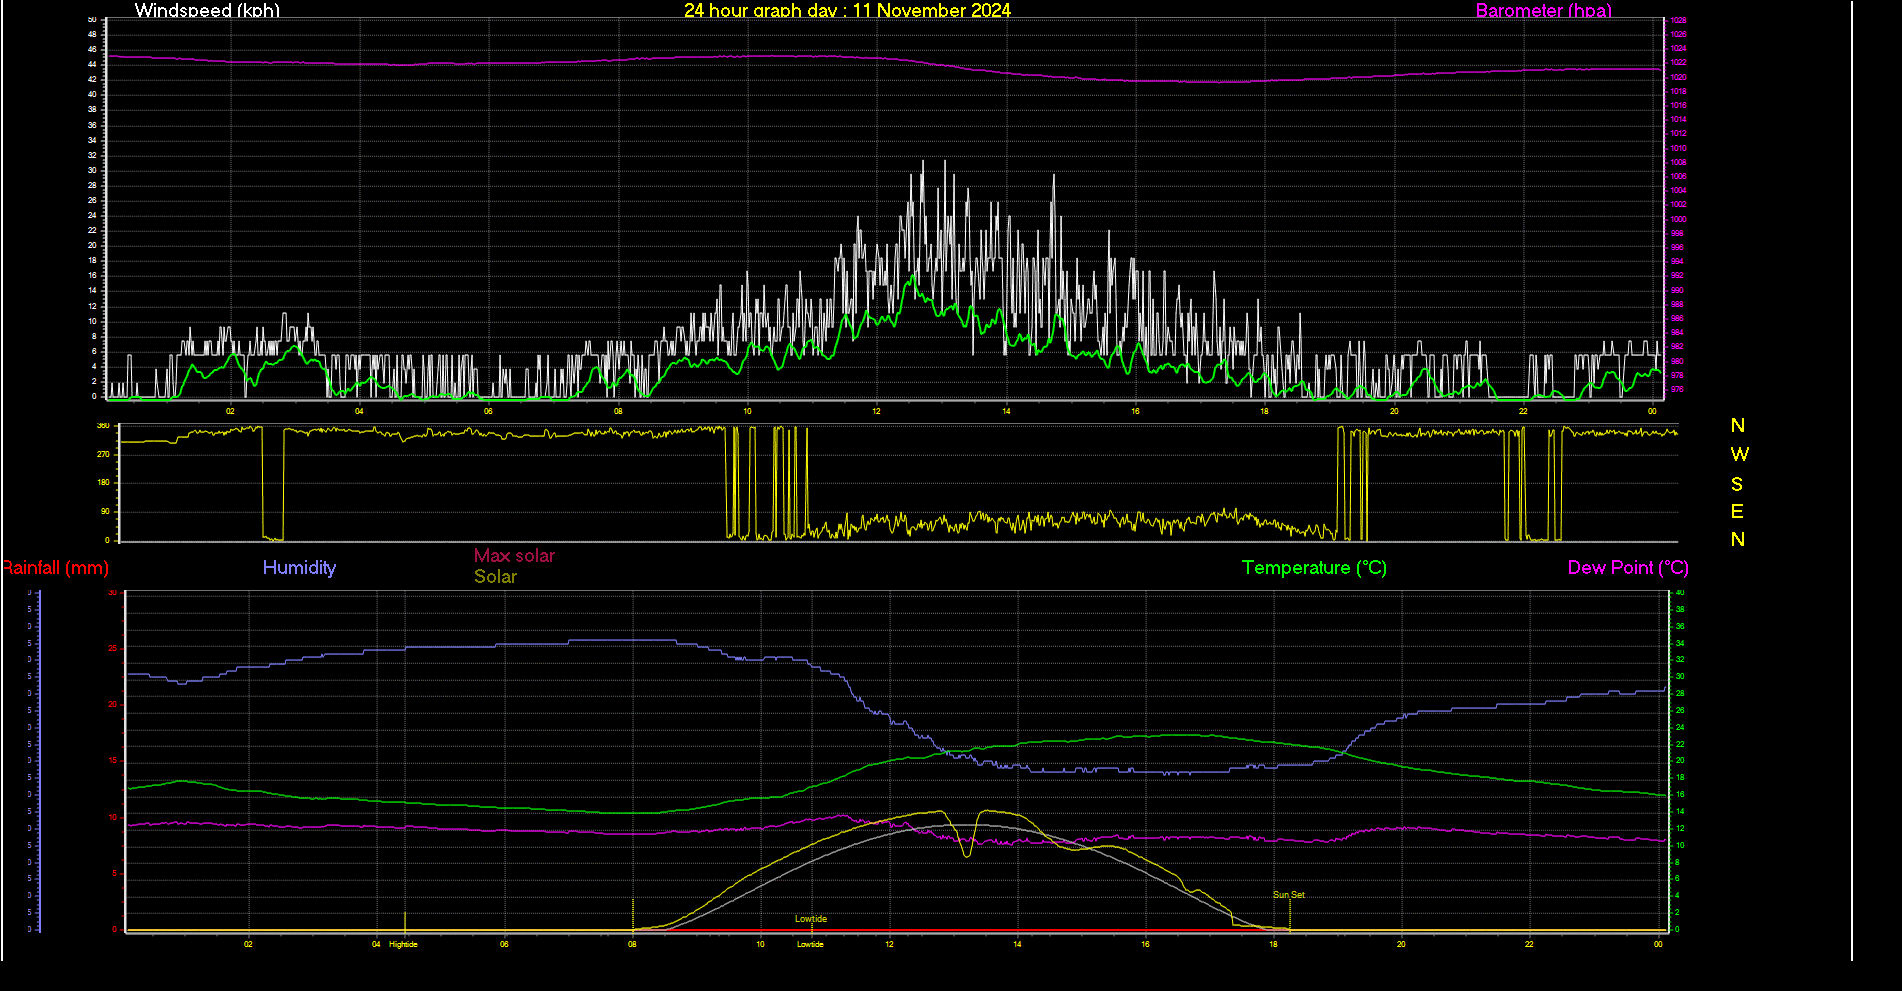
Task: Click the '02' hour label under windspeed graph
Action: coord(230,411)
